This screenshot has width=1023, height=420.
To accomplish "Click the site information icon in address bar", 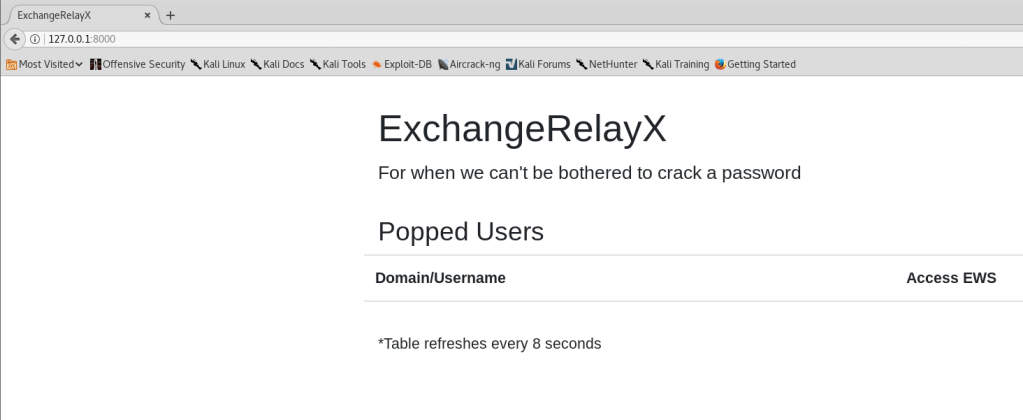I will click(36, 39).
